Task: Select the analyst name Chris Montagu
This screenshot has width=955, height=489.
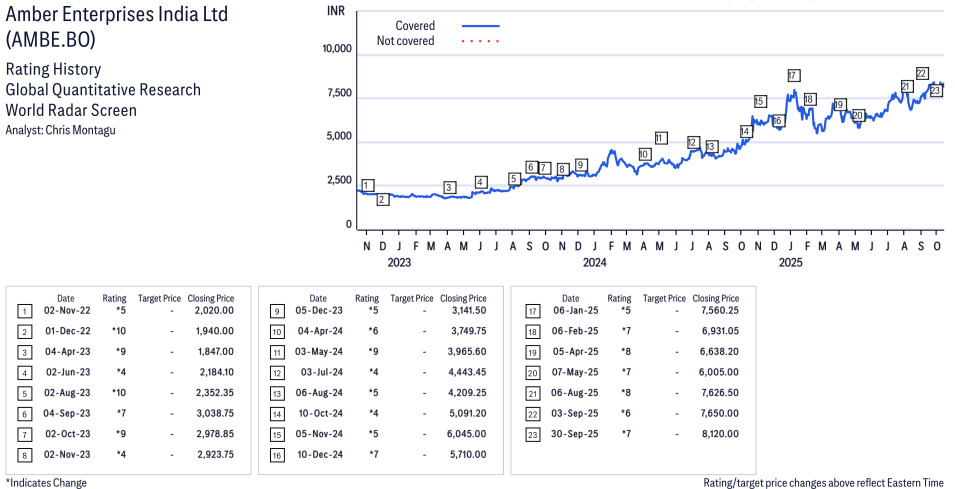Action: pyautogui.click(x=82, y=130)
